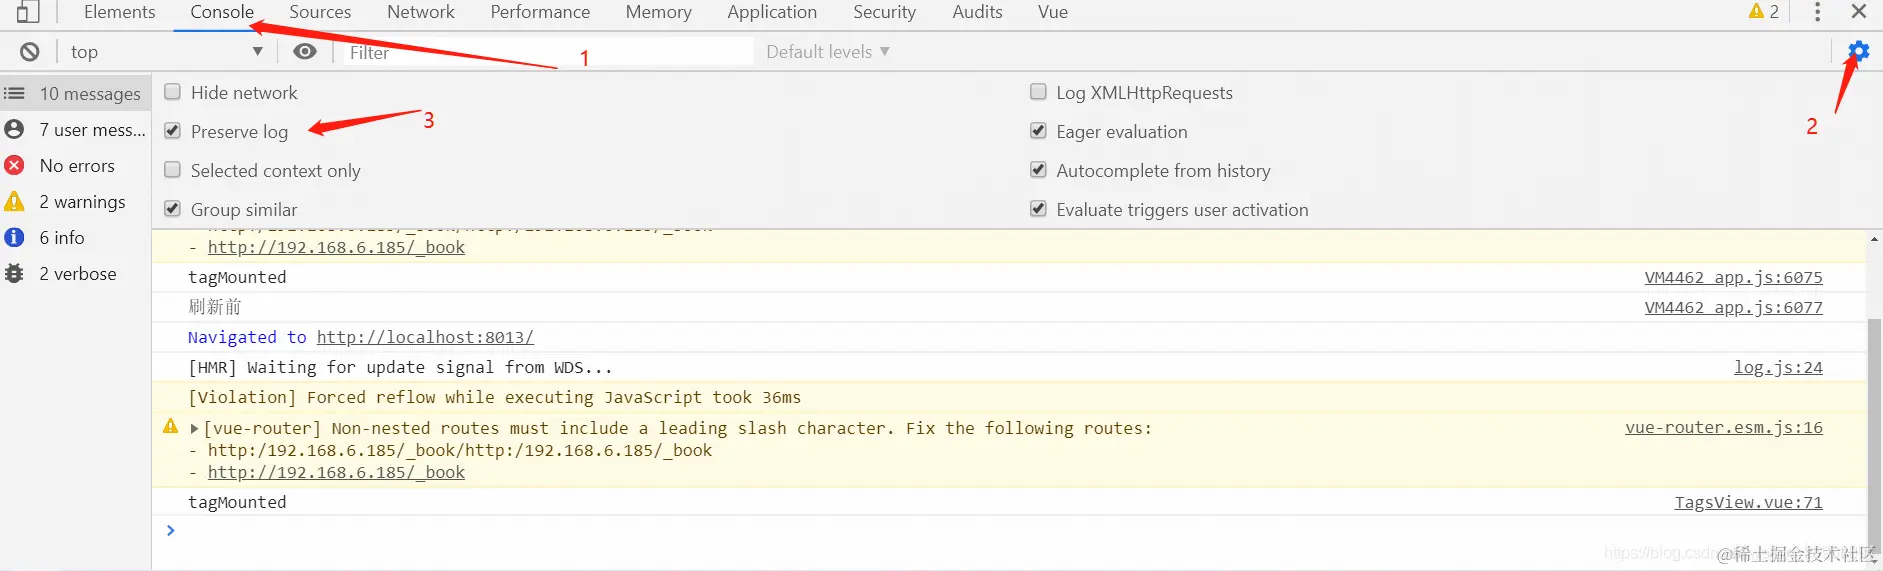Click the console prompt input line
This screenshot has width=1883, height=571.
click(x=1010, y=530)
